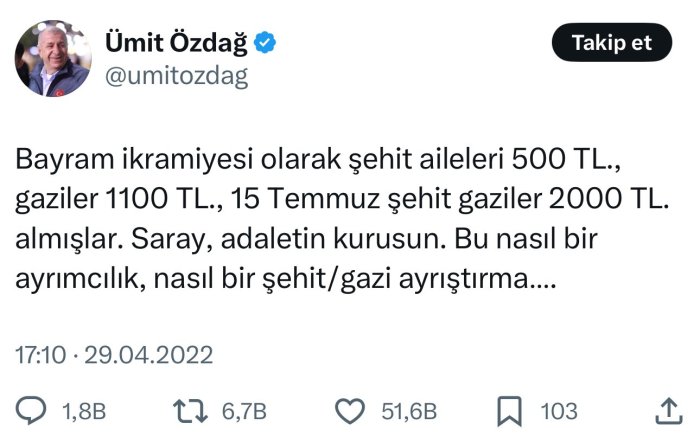
Task: Like the tweet with the heart icon
Action: tap(349, 410)
